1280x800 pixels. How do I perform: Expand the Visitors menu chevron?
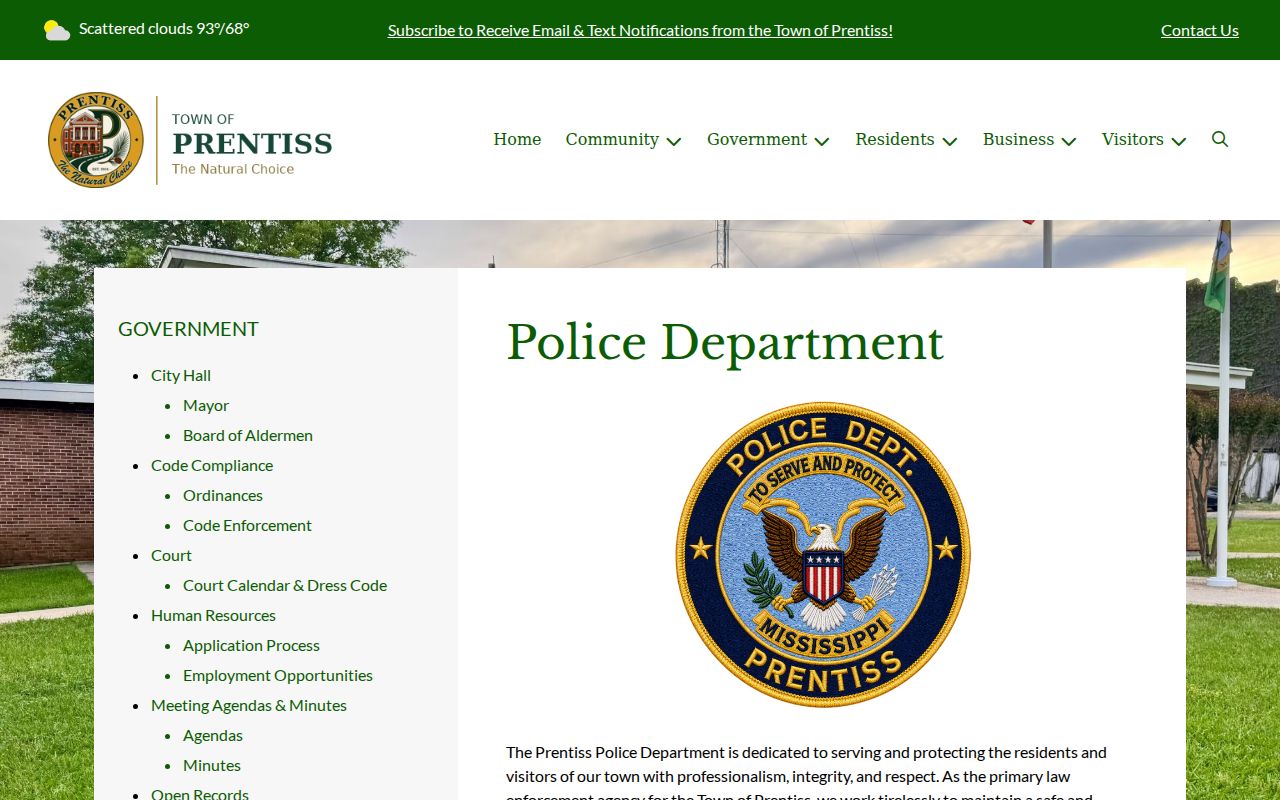[x=1179, y=141]
